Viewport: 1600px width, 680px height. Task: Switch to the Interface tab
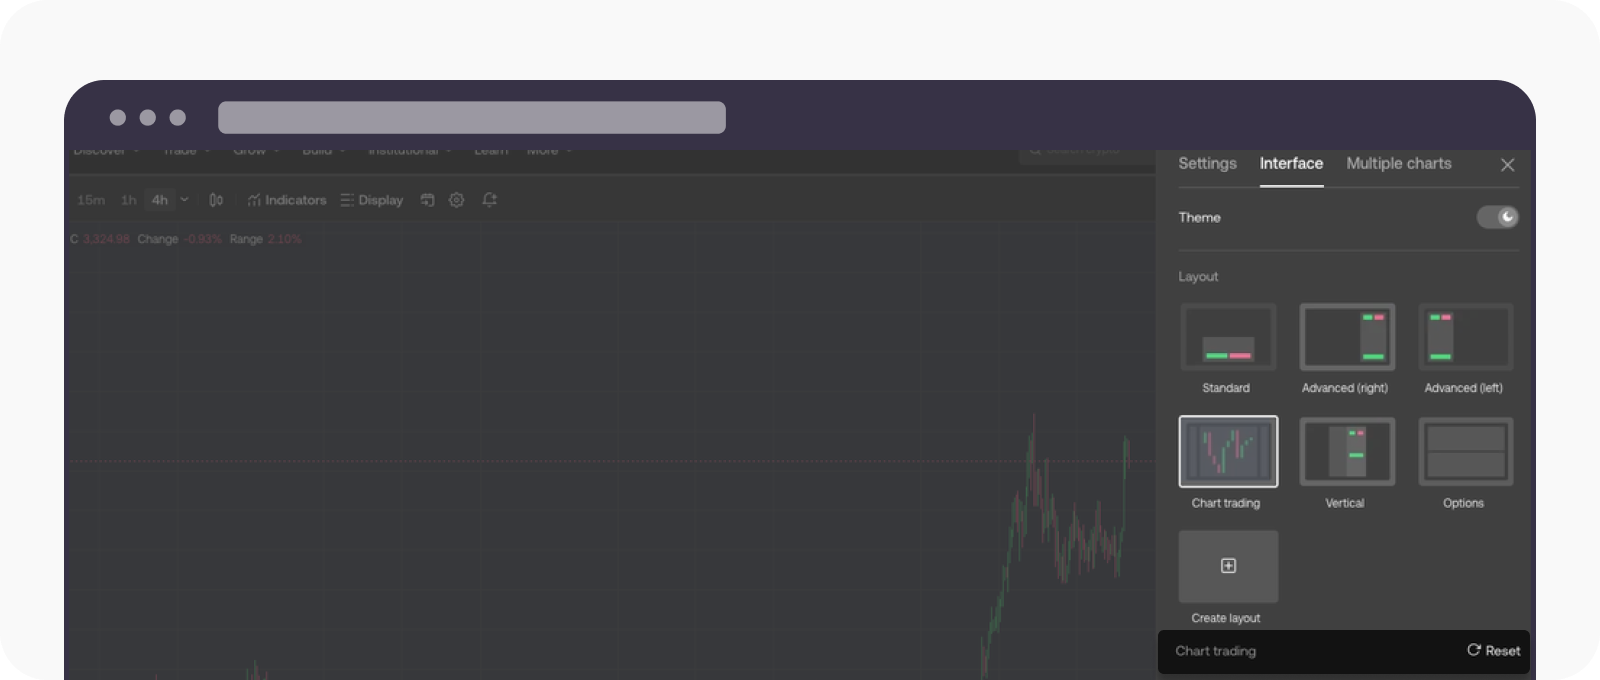[x=1291, y=163]
